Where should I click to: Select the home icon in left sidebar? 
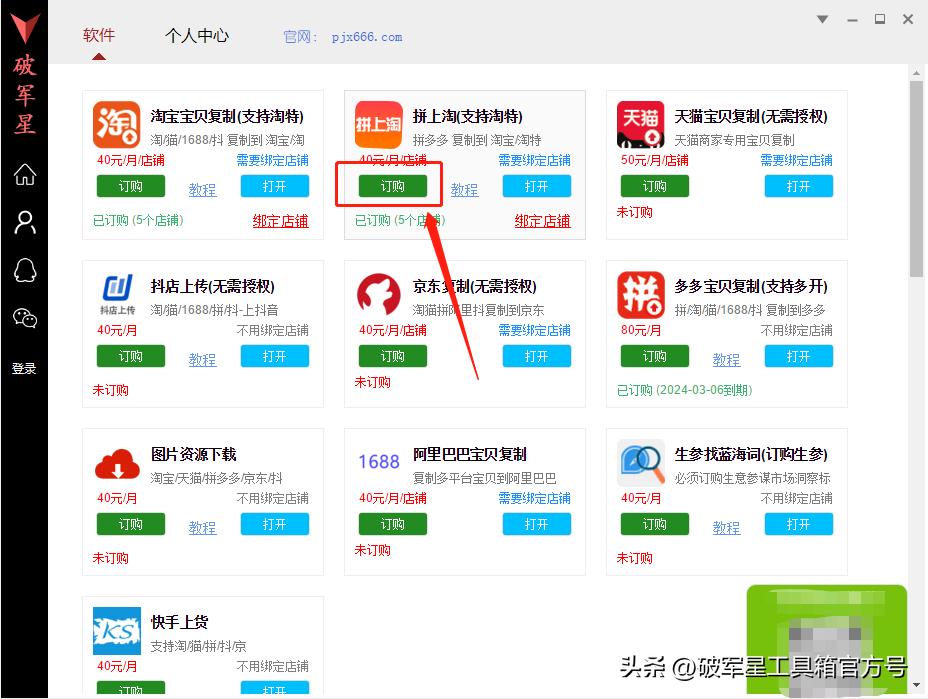click(x=23, y=175)
